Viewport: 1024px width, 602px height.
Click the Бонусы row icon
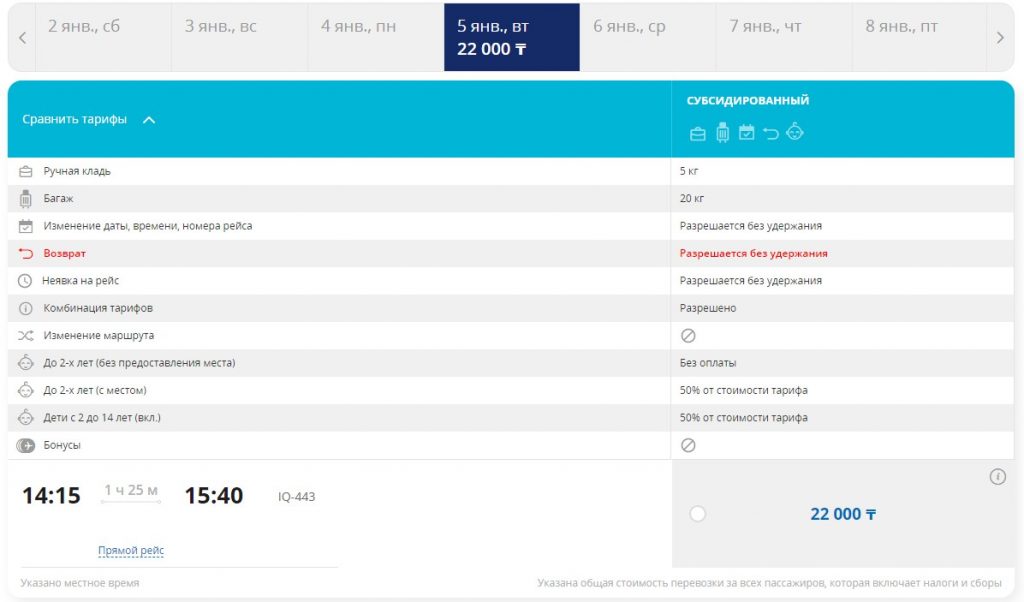[26, 445]
